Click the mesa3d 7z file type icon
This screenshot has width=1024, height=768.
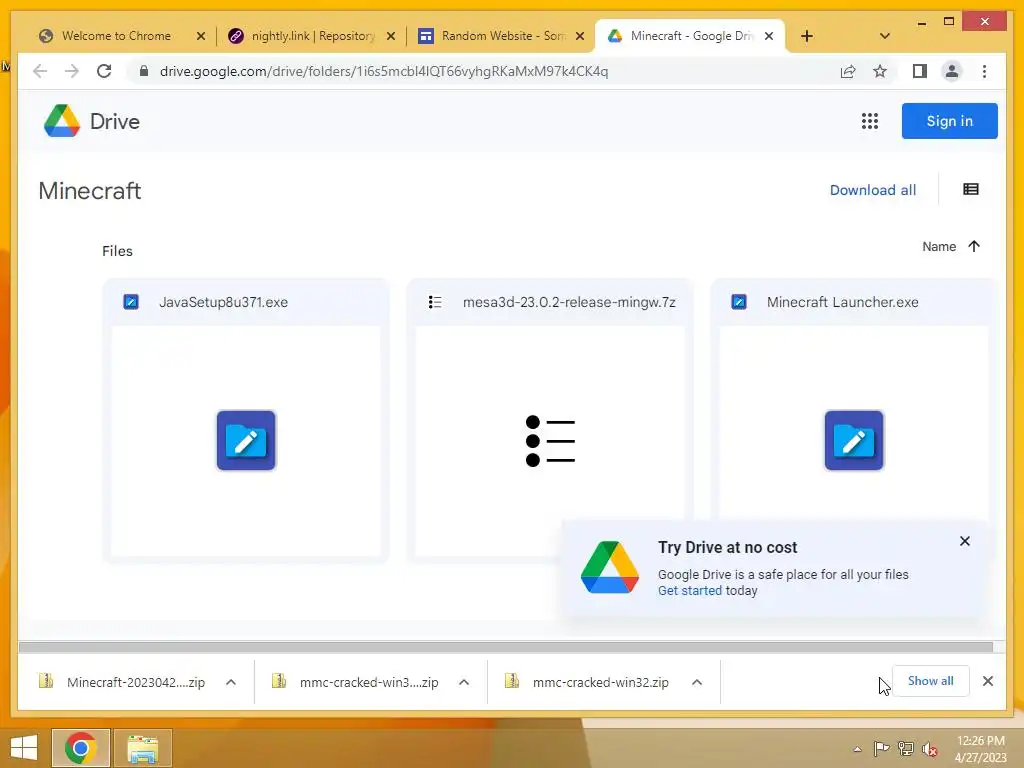pos(435,302)
